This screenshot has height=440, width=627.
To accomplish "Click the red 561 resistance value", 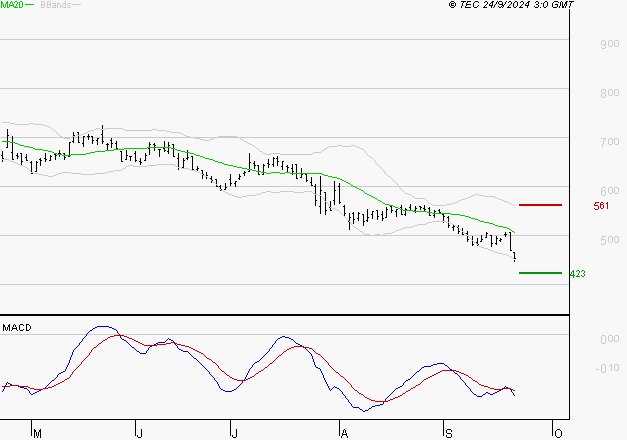I will (601, 206).
